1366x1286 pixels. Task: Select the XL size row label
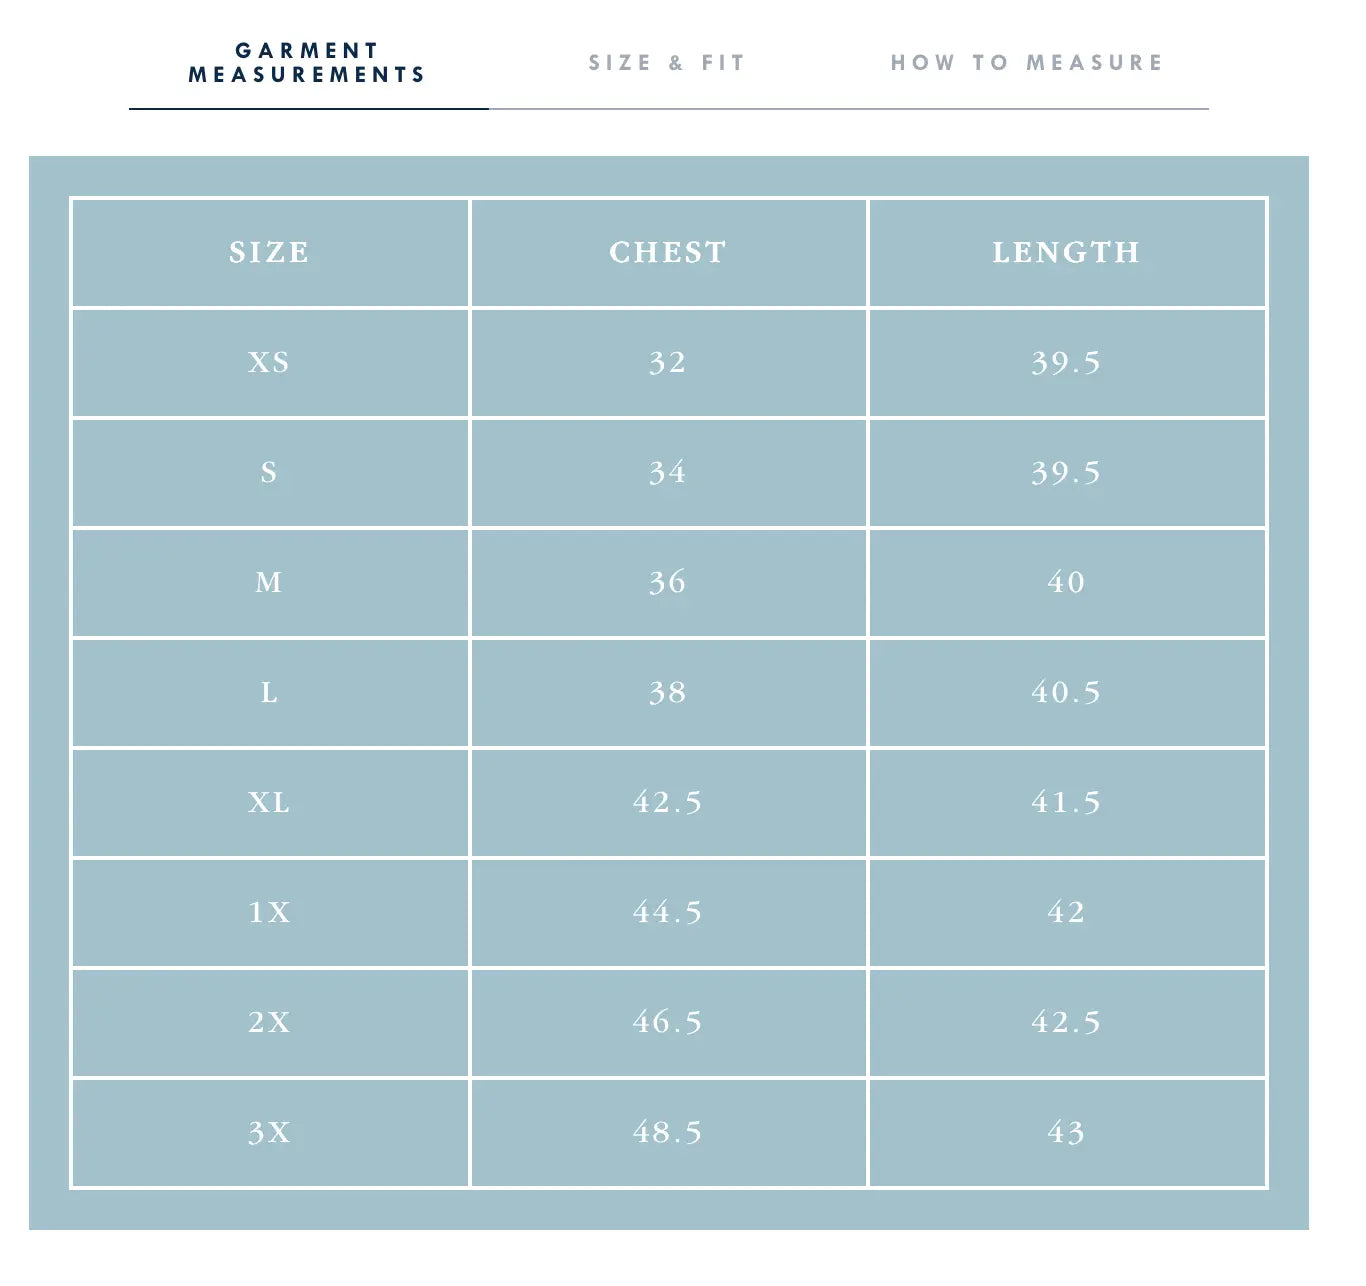click(270, 803)
